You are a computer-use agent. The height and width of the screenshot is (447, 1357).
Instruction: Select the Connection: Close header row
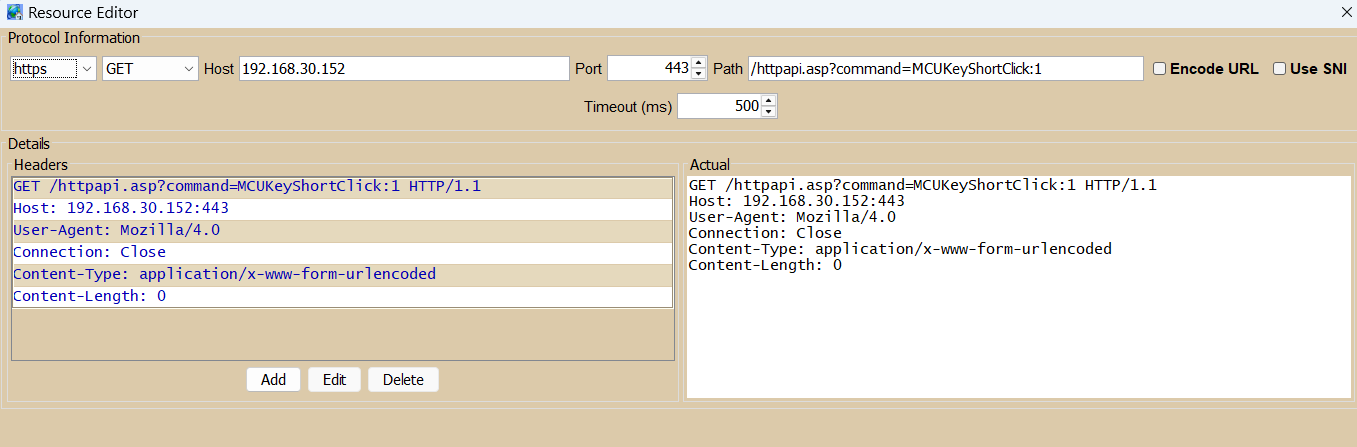pos(342,252)
